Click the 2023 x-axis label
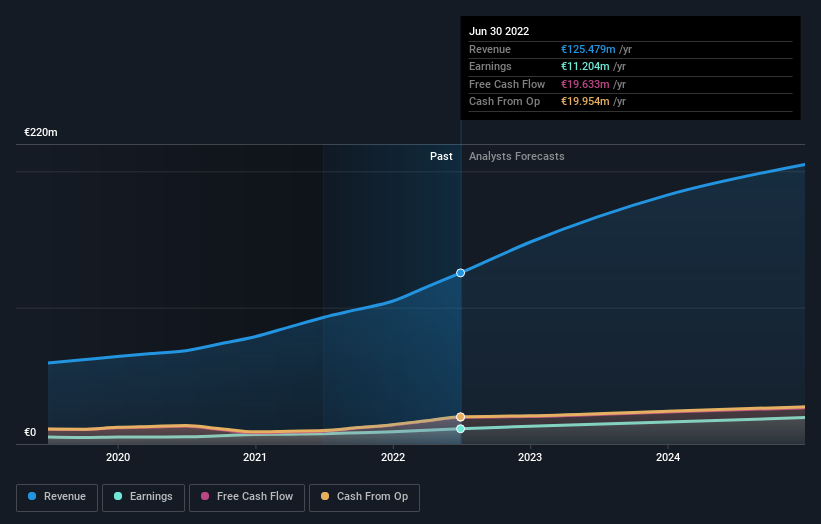 pos(530,457)
